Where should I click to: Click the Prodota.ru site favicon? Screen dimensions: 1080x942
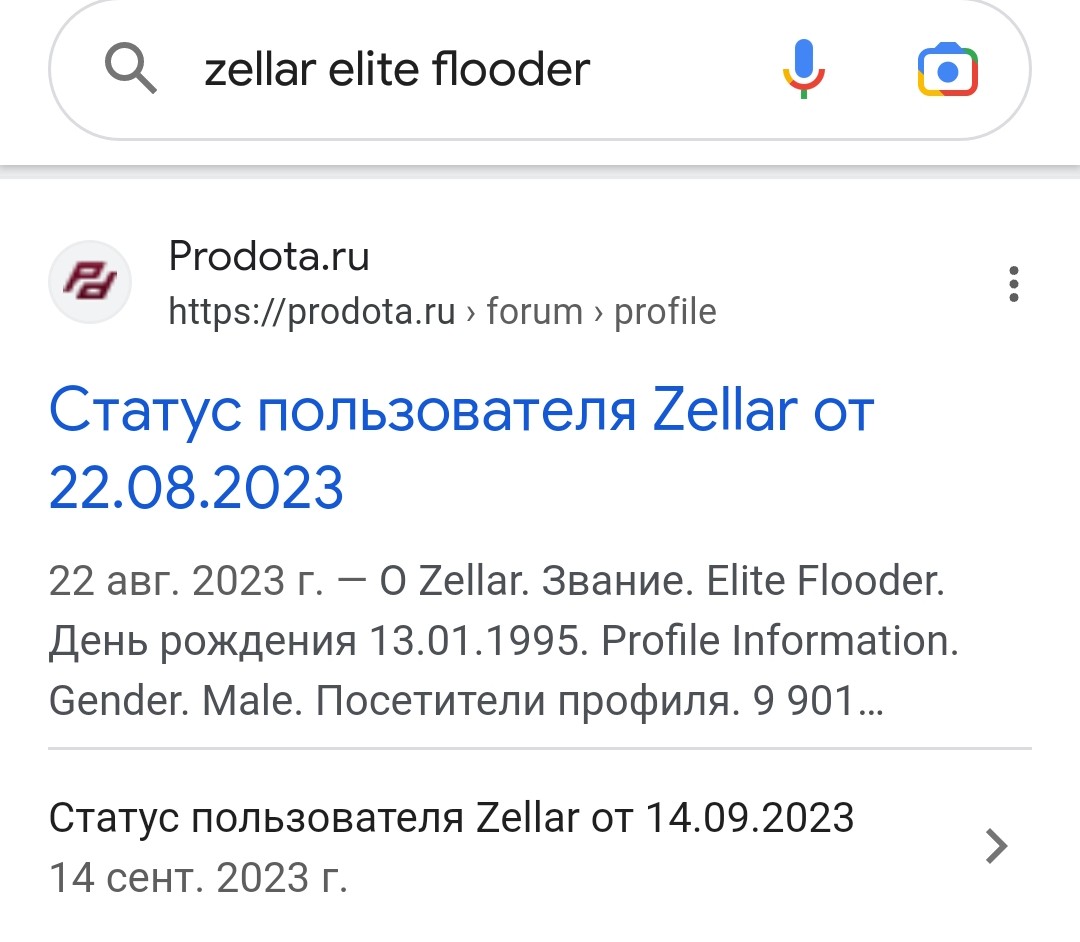90,282
